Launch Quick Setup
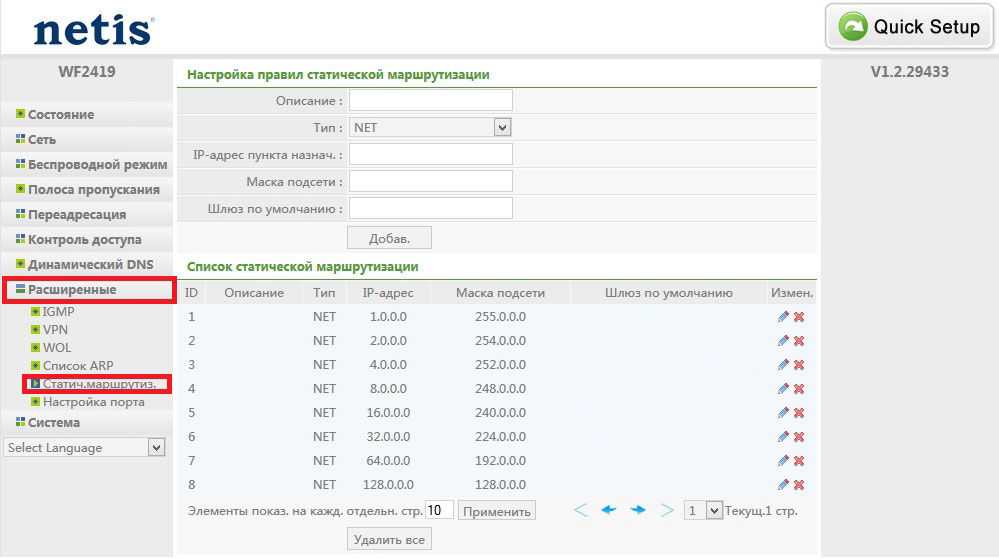This screenshot has width=999, height=559. (908, 27)
